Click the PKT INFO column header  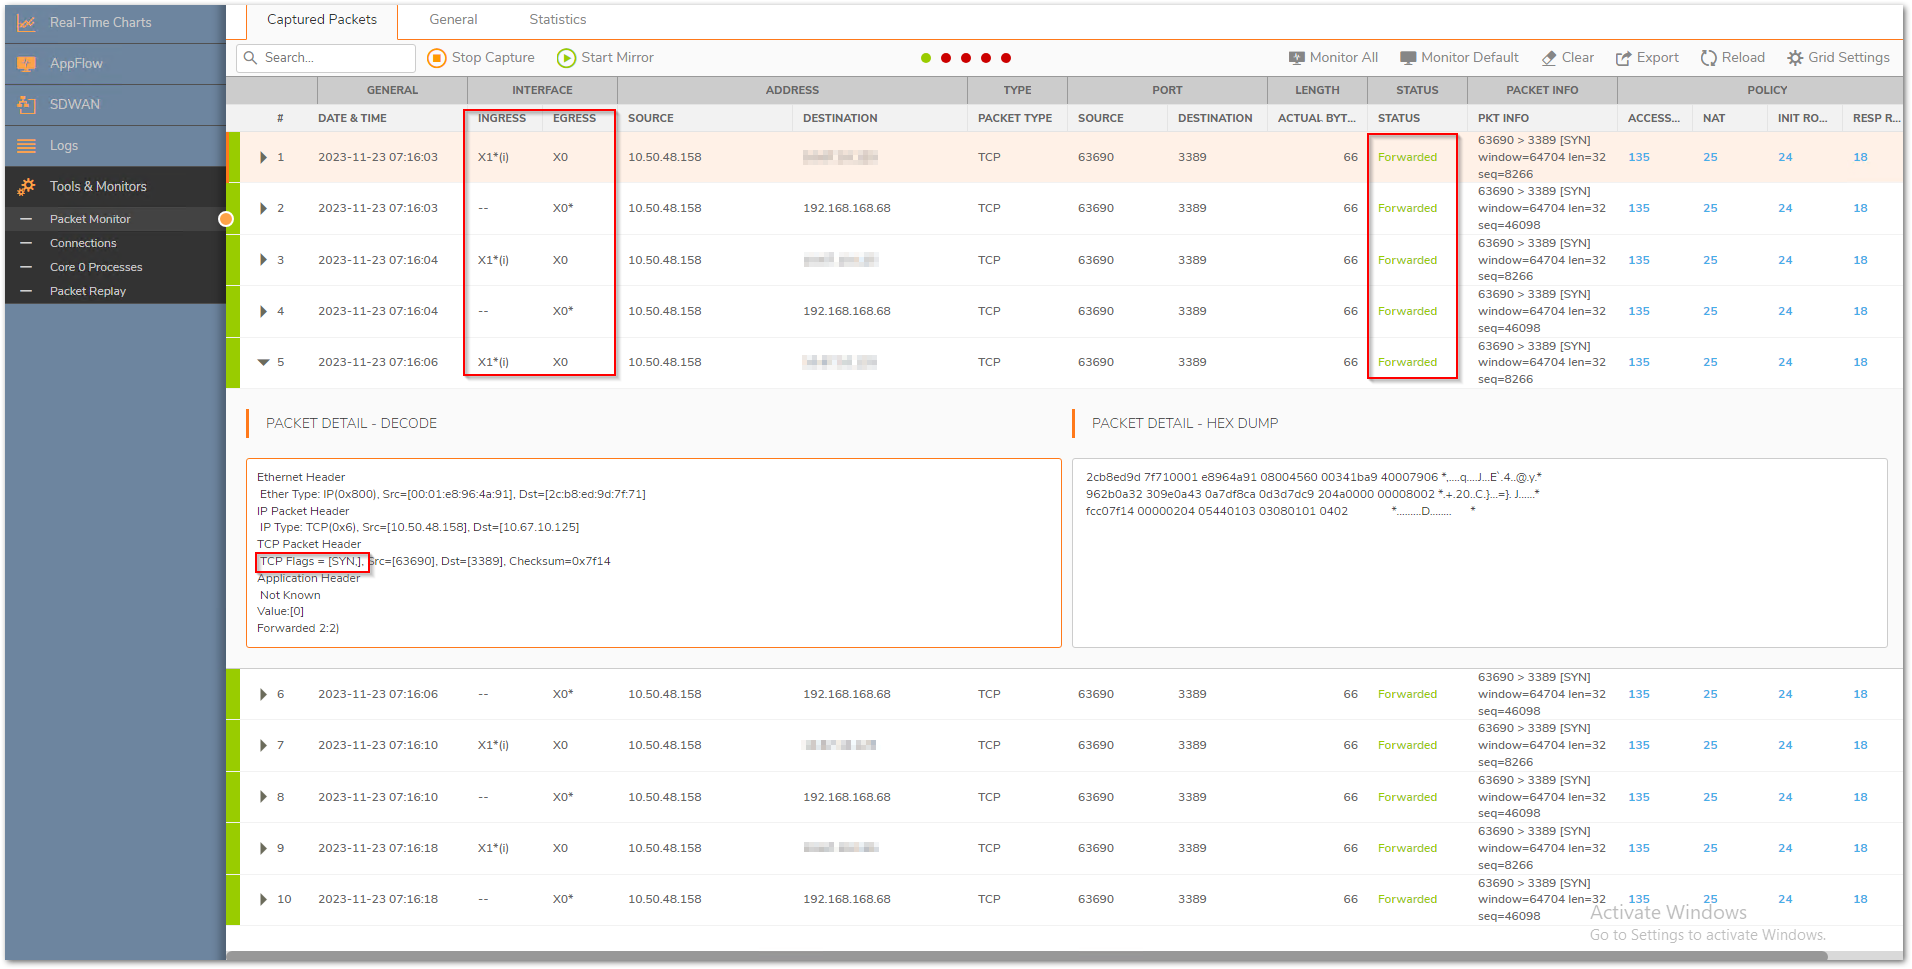tap(1503, 118)
